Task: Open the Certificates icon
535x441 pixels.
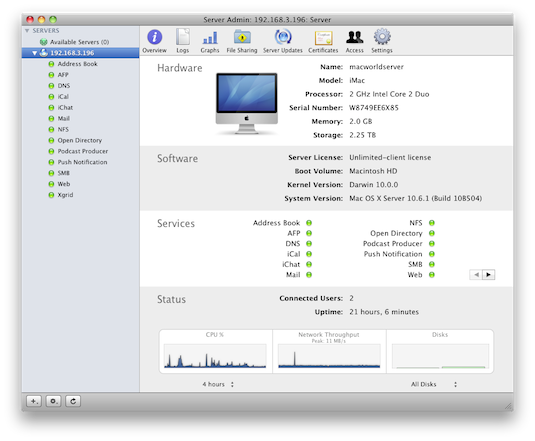Action: coord(323,38)
